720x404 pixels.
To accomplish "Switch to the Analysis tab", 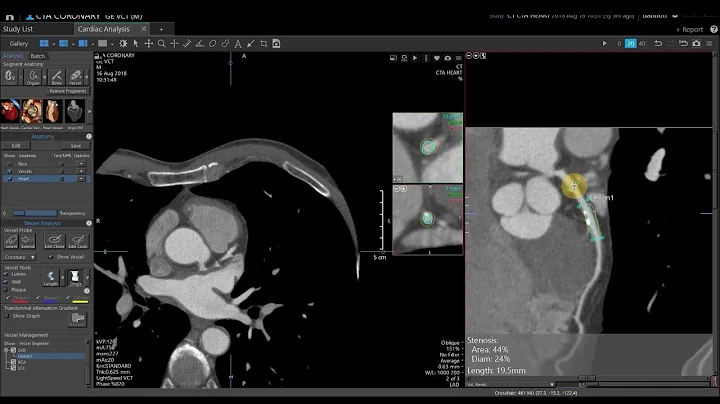I will tap(13, 56).
